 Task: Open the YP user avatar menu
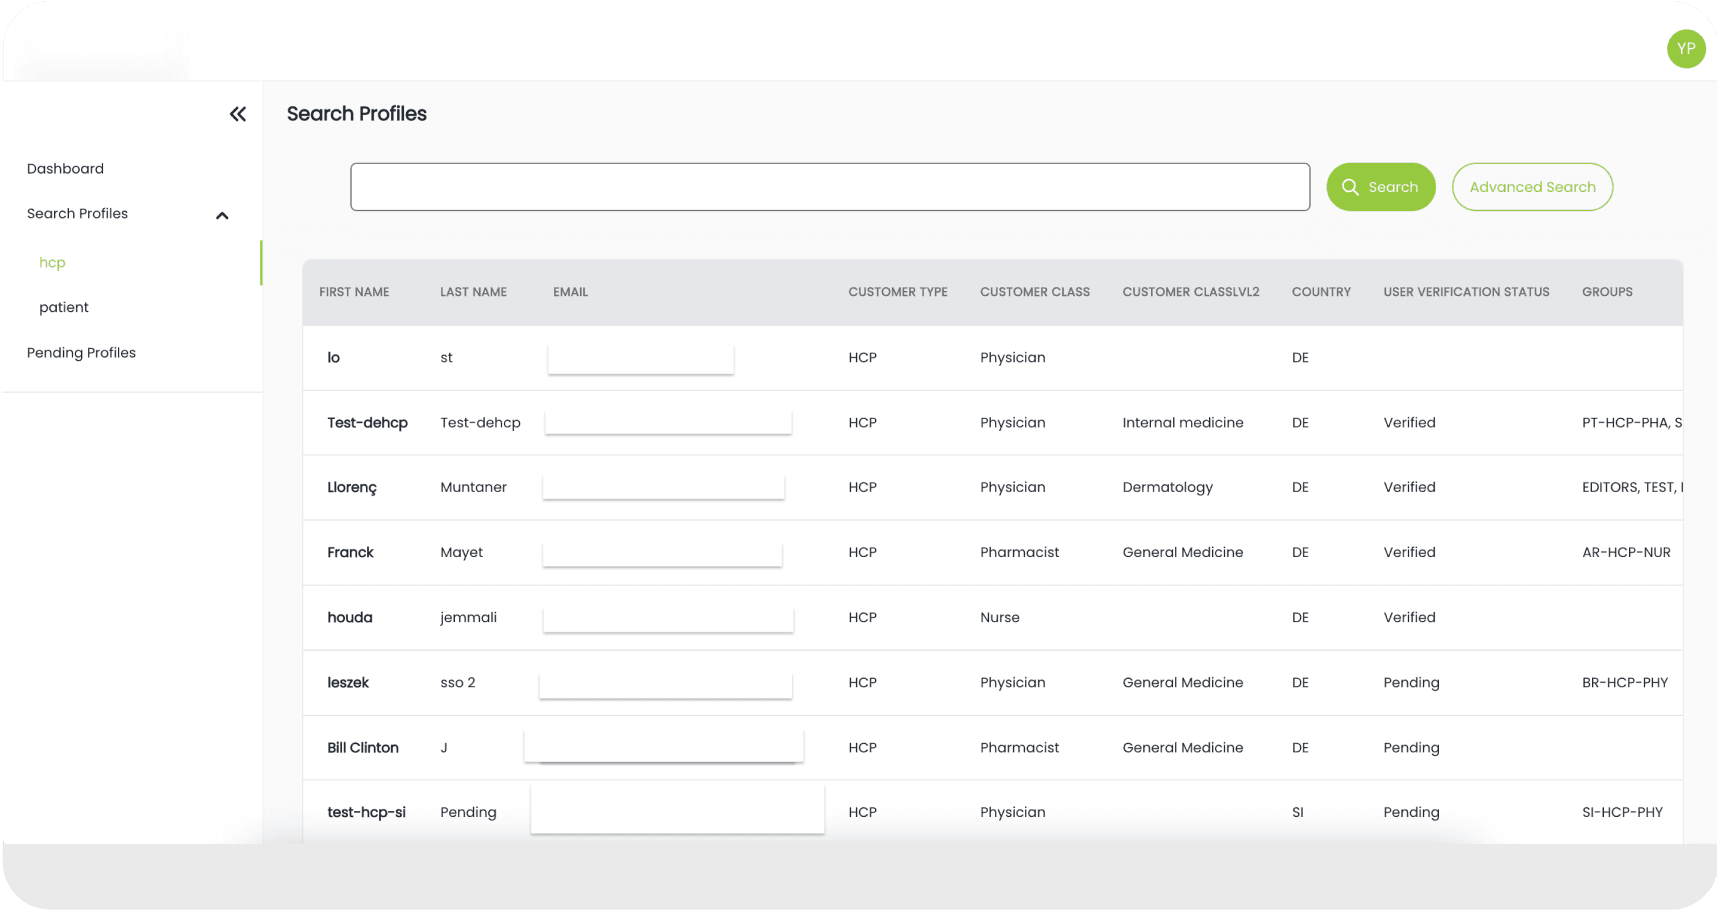[x=1685, y=48]
